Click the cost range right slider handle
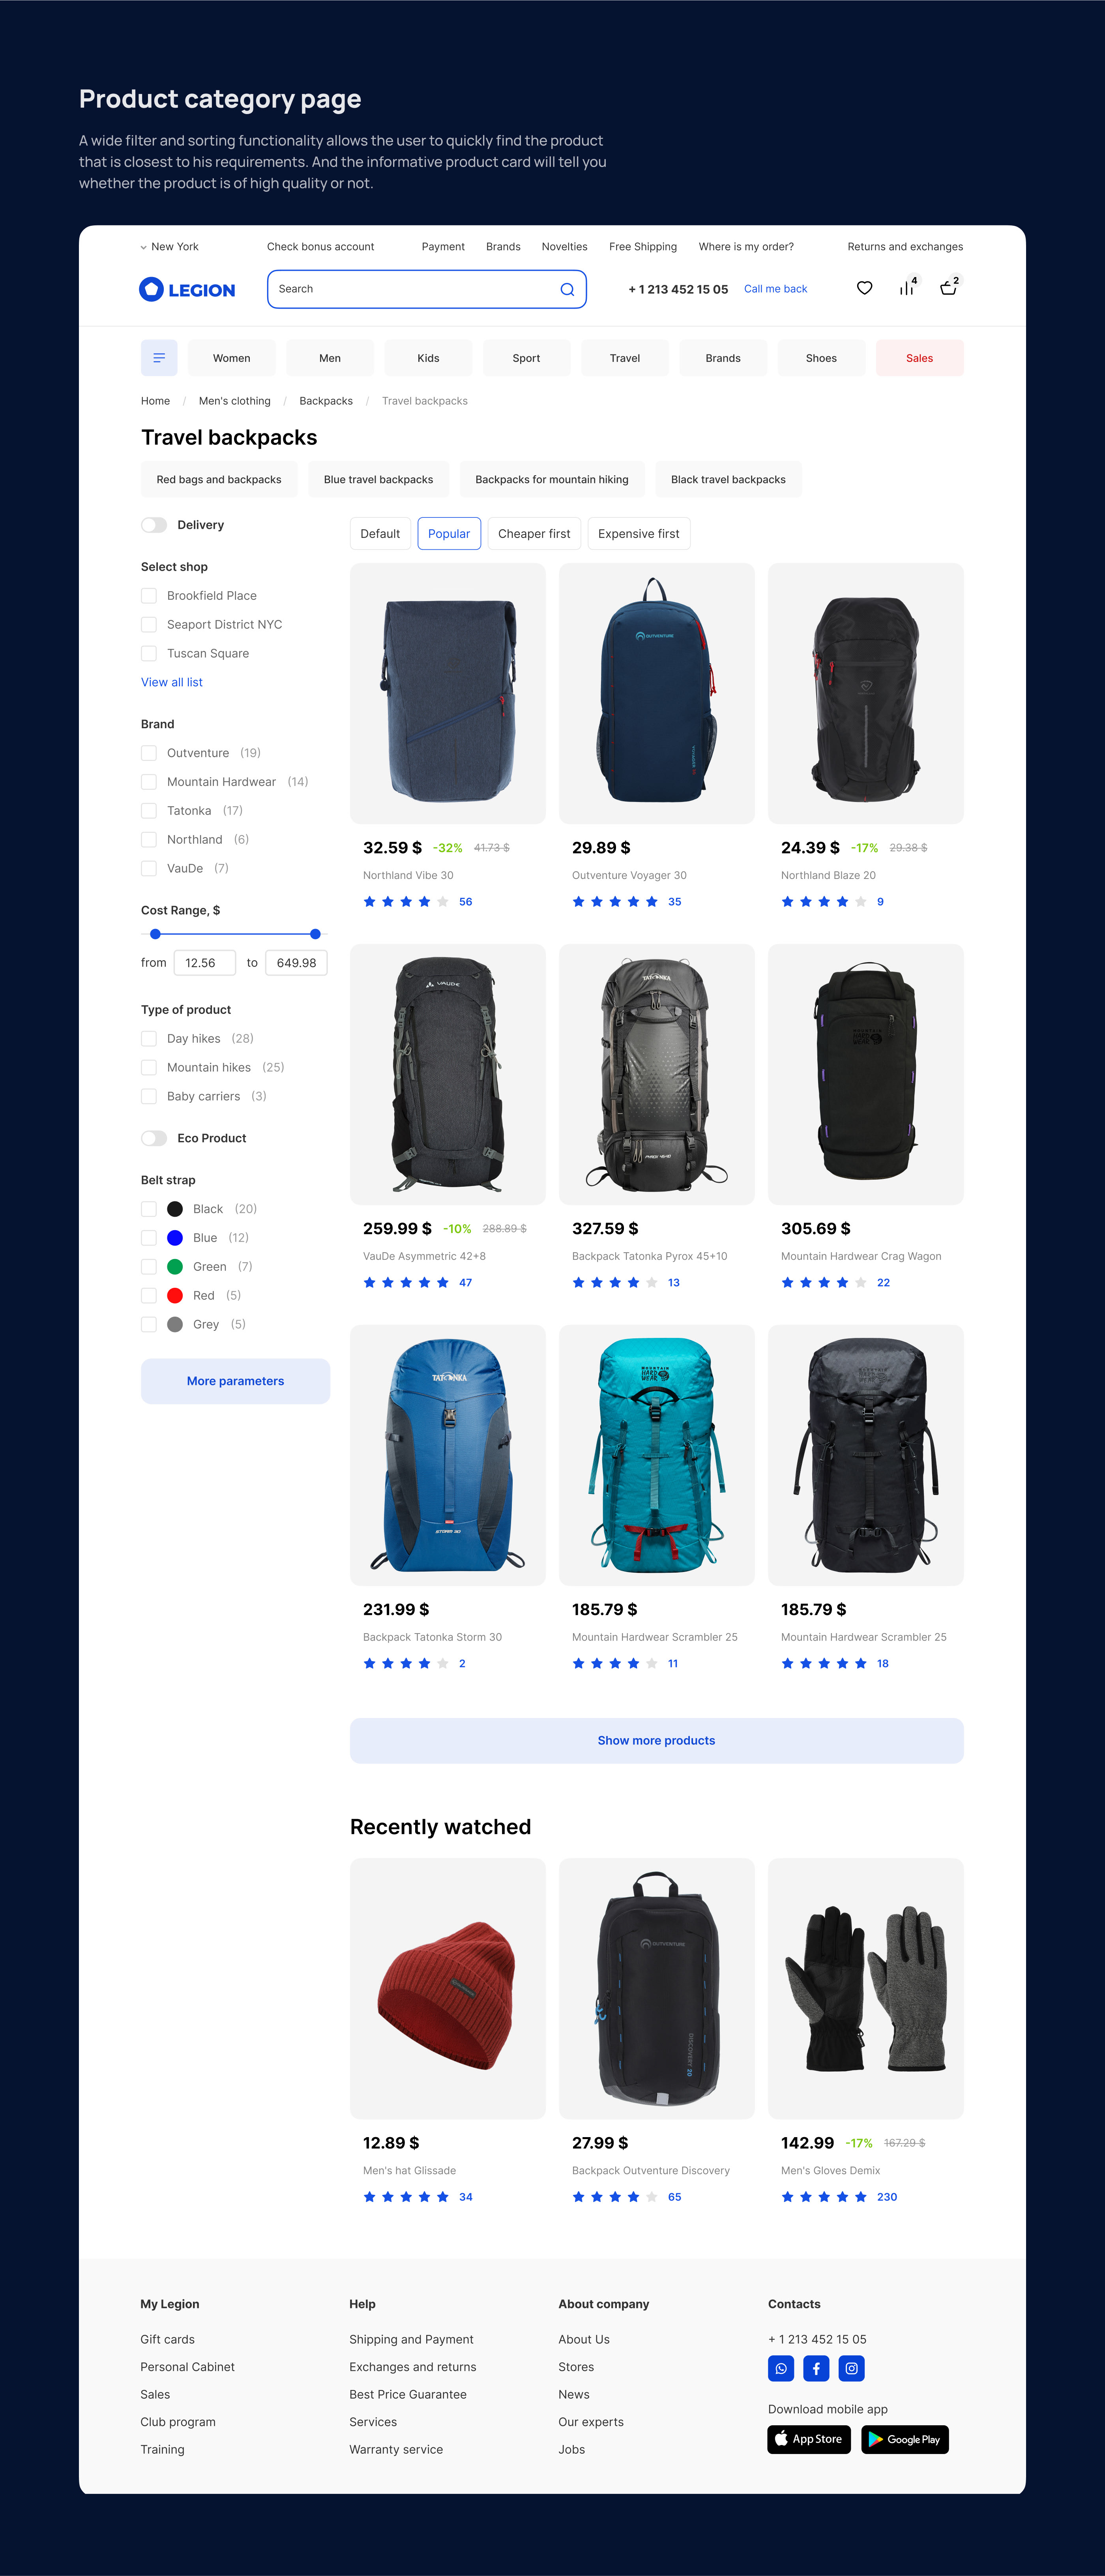1105x2576 pixels. 315,934
